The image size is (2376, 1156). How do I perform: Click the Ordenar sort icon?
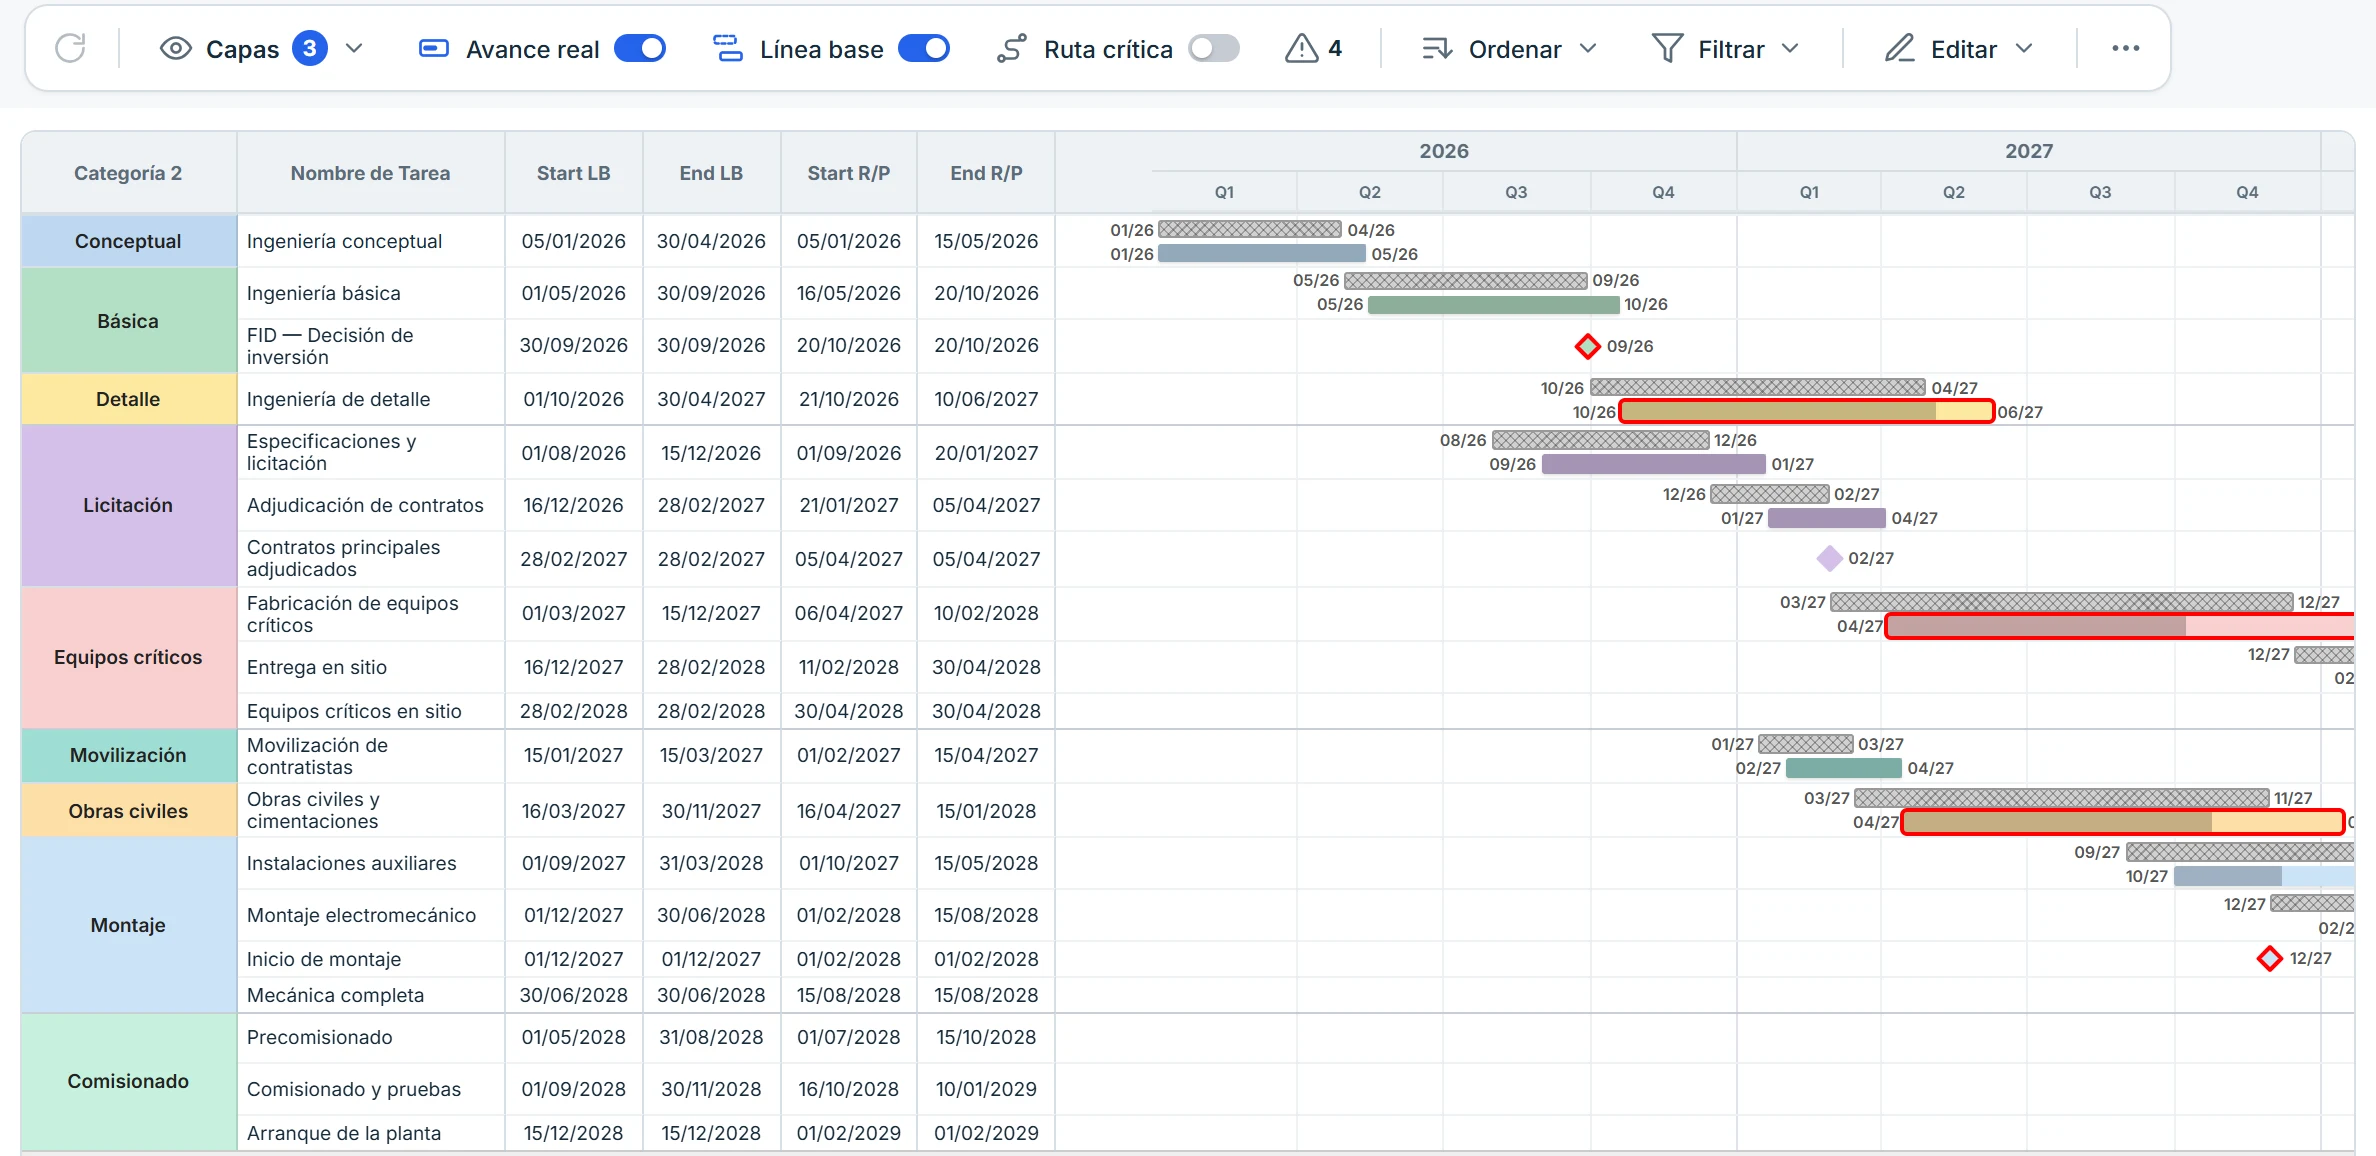[x=1437, y=48]
